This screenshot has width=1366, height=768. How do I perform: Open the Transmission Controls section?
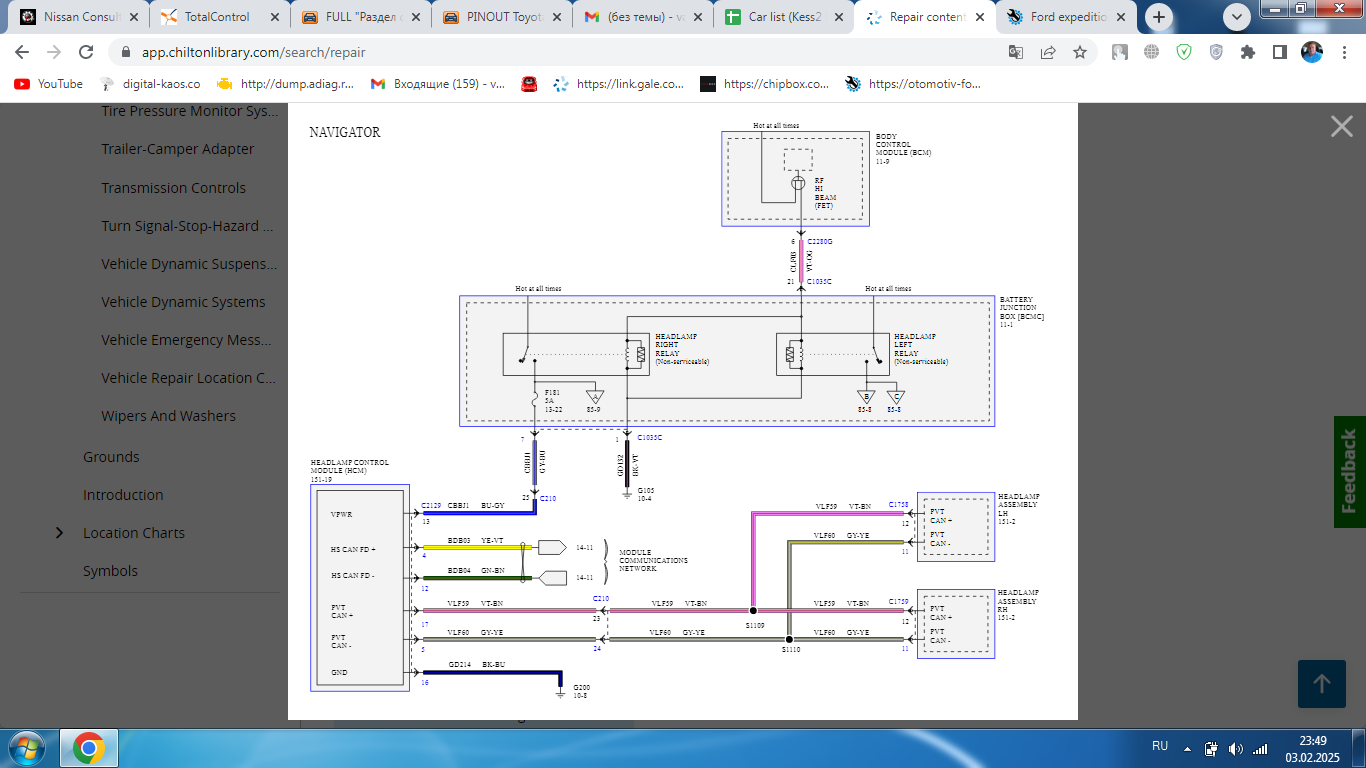click(x=173, y=188)
